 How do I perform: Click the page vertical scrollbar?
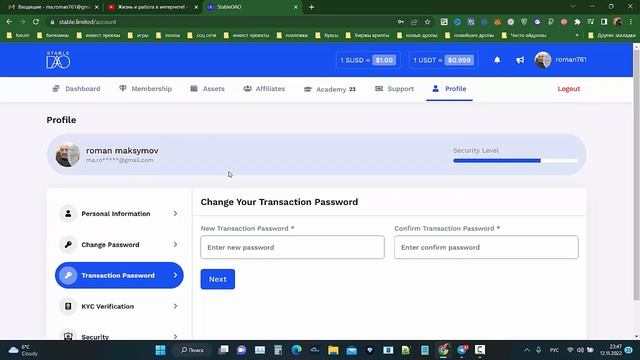click(636, 176)
